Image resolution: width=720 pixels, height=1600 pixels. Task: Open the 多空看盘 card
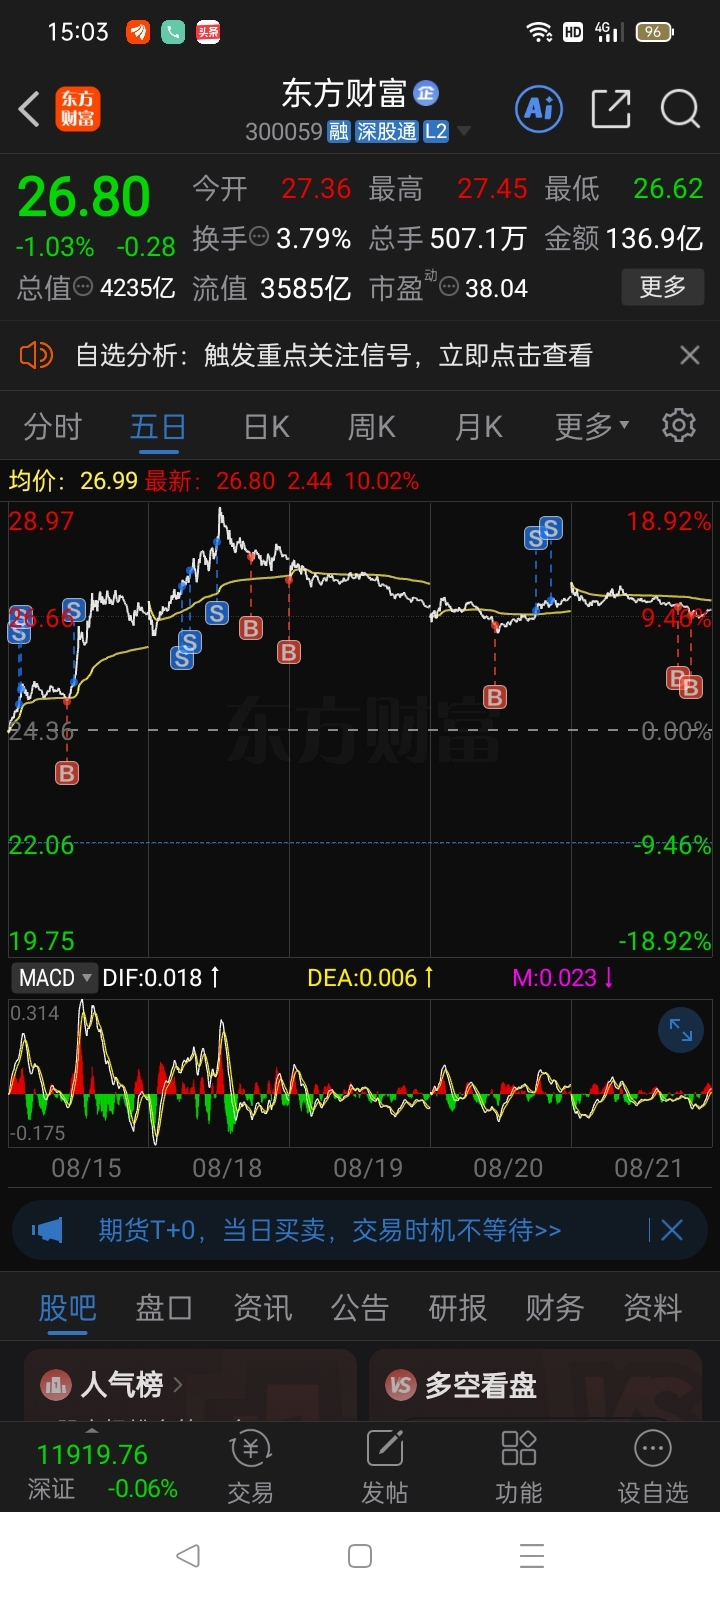[535, 1385]
